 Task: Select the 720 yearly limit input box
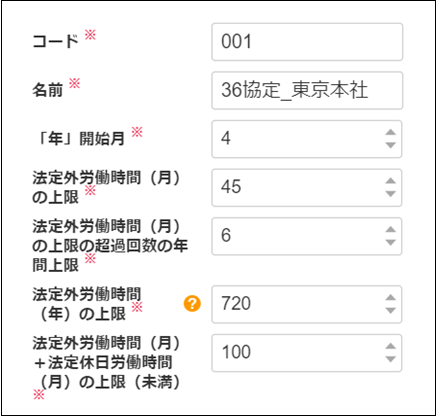(307, 304)
